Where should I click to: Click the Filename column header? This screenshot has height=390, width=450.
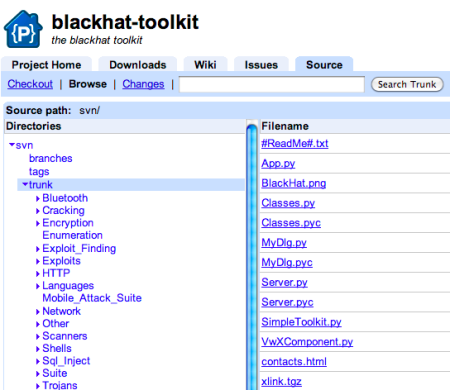[x=285, y=126]
